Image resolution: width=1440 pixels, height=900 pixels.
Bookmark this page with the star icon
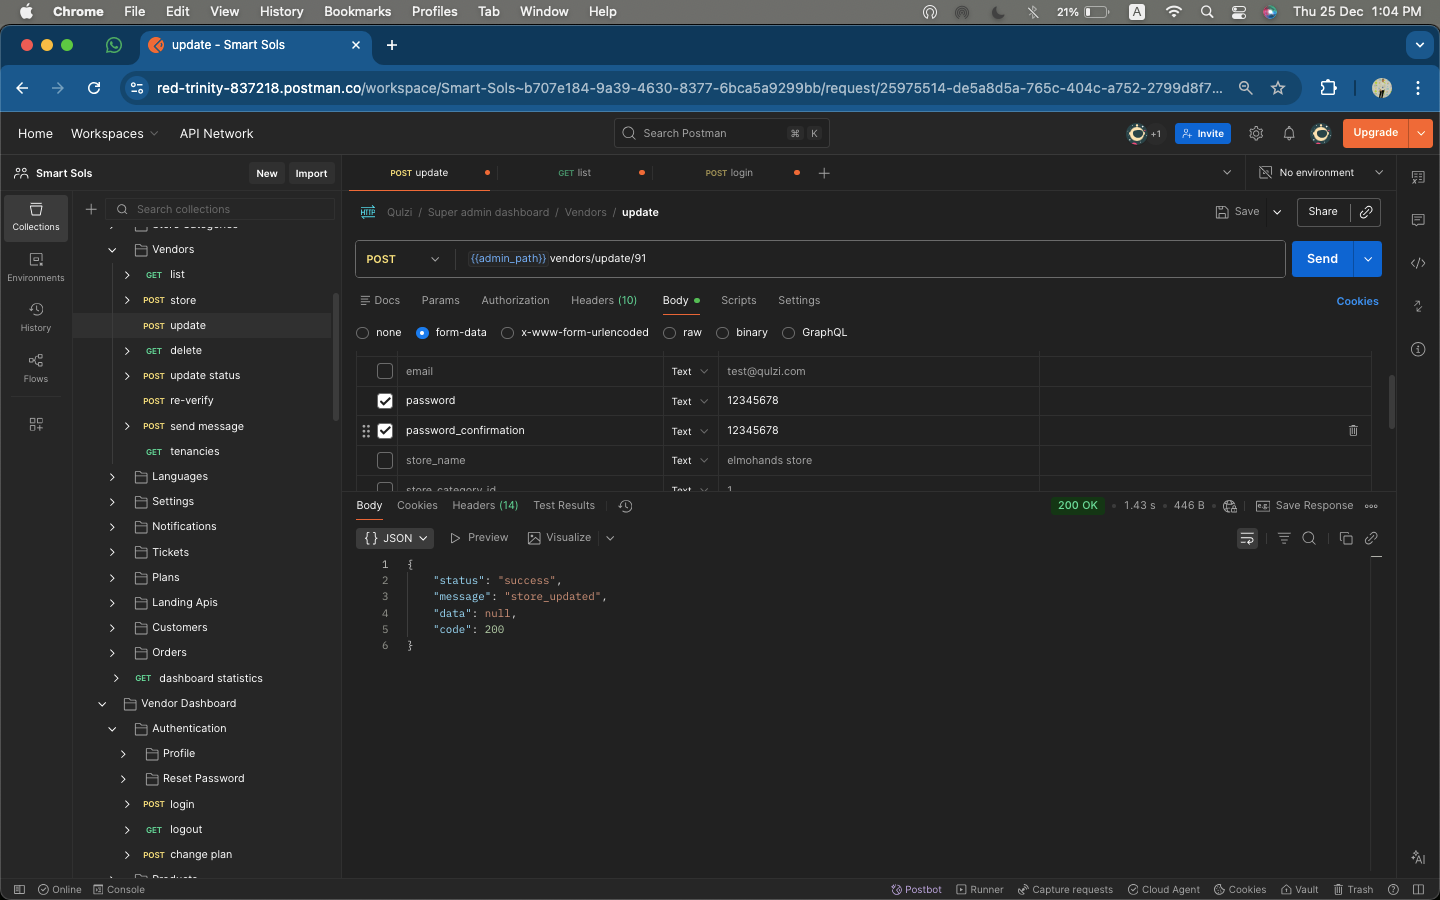(x=1278, y=88)
